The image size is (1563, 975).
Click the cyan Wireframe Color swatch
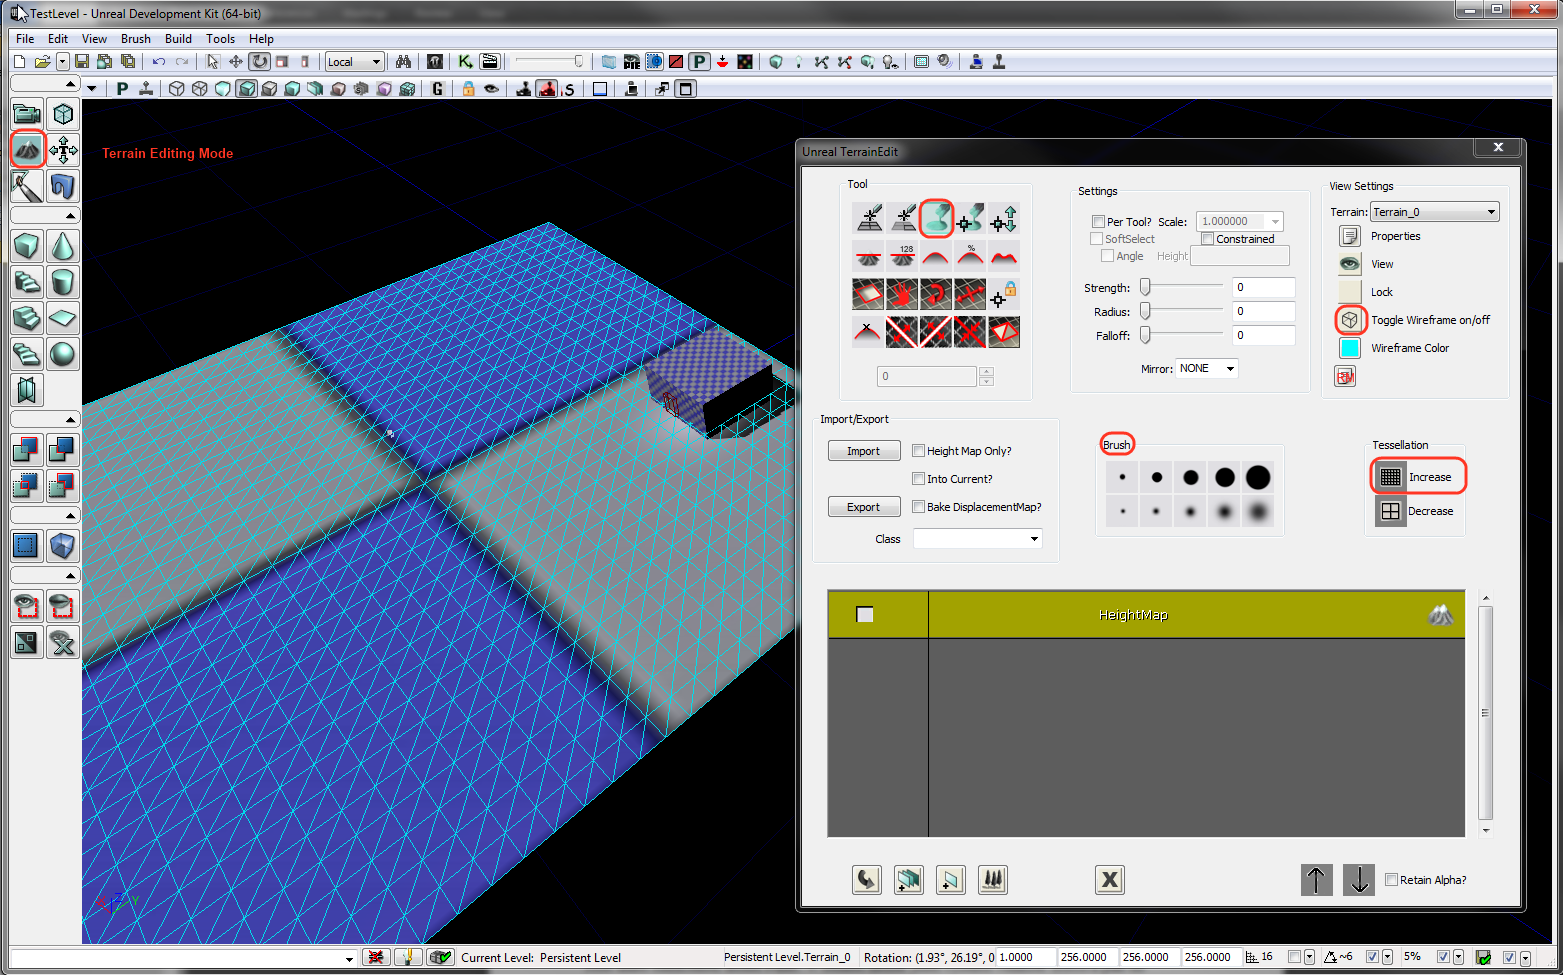coord(1350,348)
